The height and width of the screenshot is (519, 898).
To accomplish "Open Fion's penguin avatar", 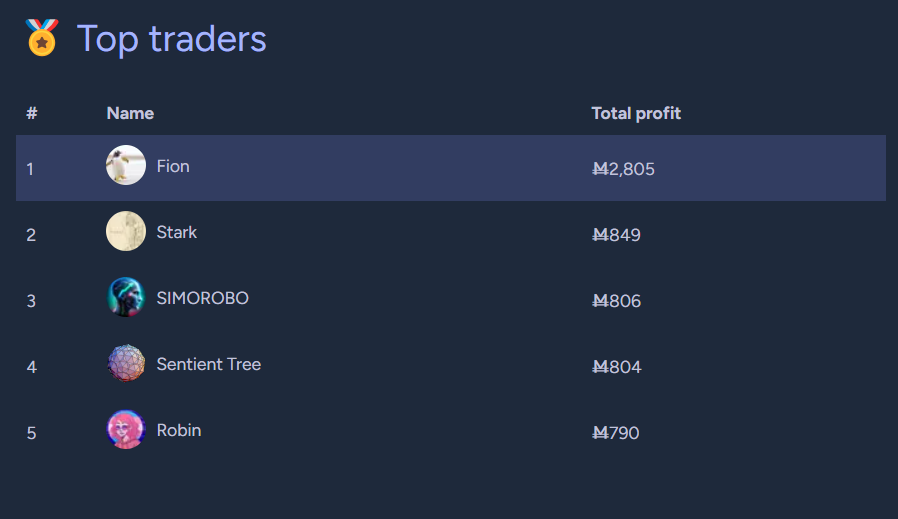I will pyautogui.click(x=126, y=165).
